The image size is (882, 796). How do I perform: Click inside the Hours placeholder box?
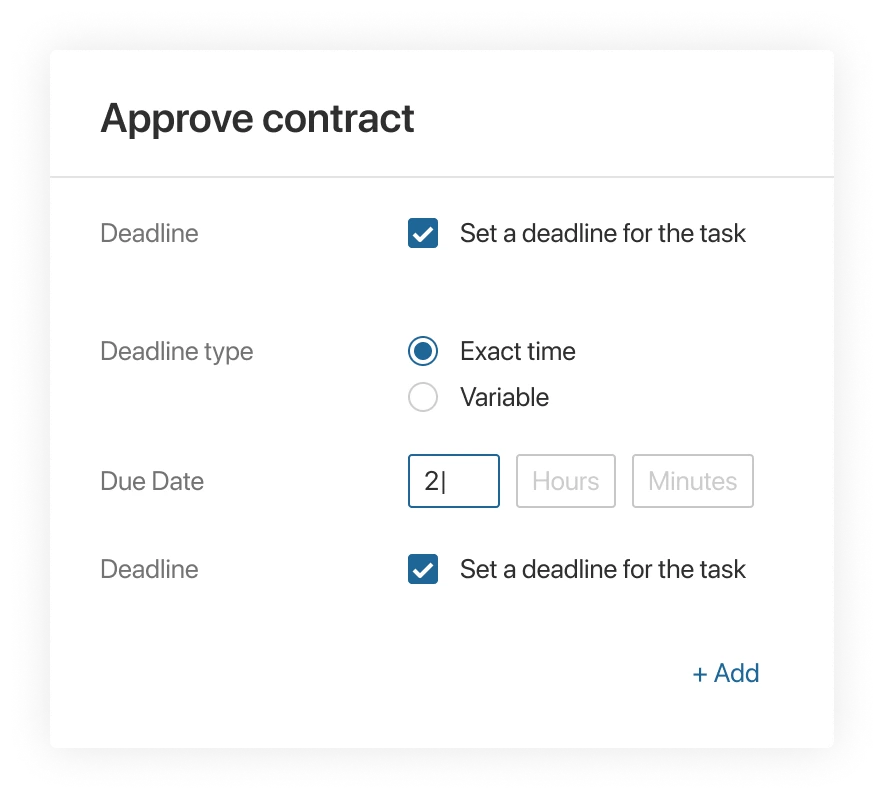565,481
